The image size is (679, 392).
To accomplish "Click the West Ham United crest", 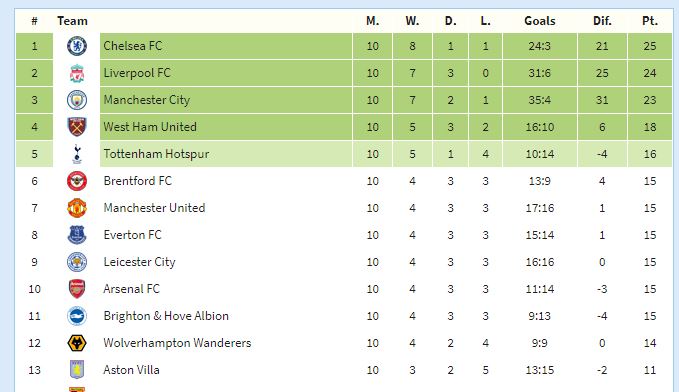I will pyautogui.click(x=77, y=127).
